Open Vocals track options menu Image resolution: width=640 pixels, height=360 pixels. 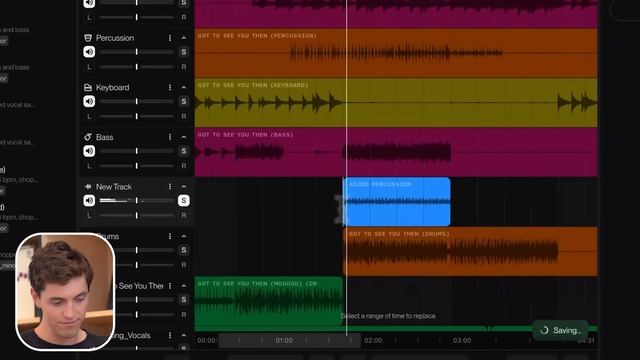pos(170,336)
